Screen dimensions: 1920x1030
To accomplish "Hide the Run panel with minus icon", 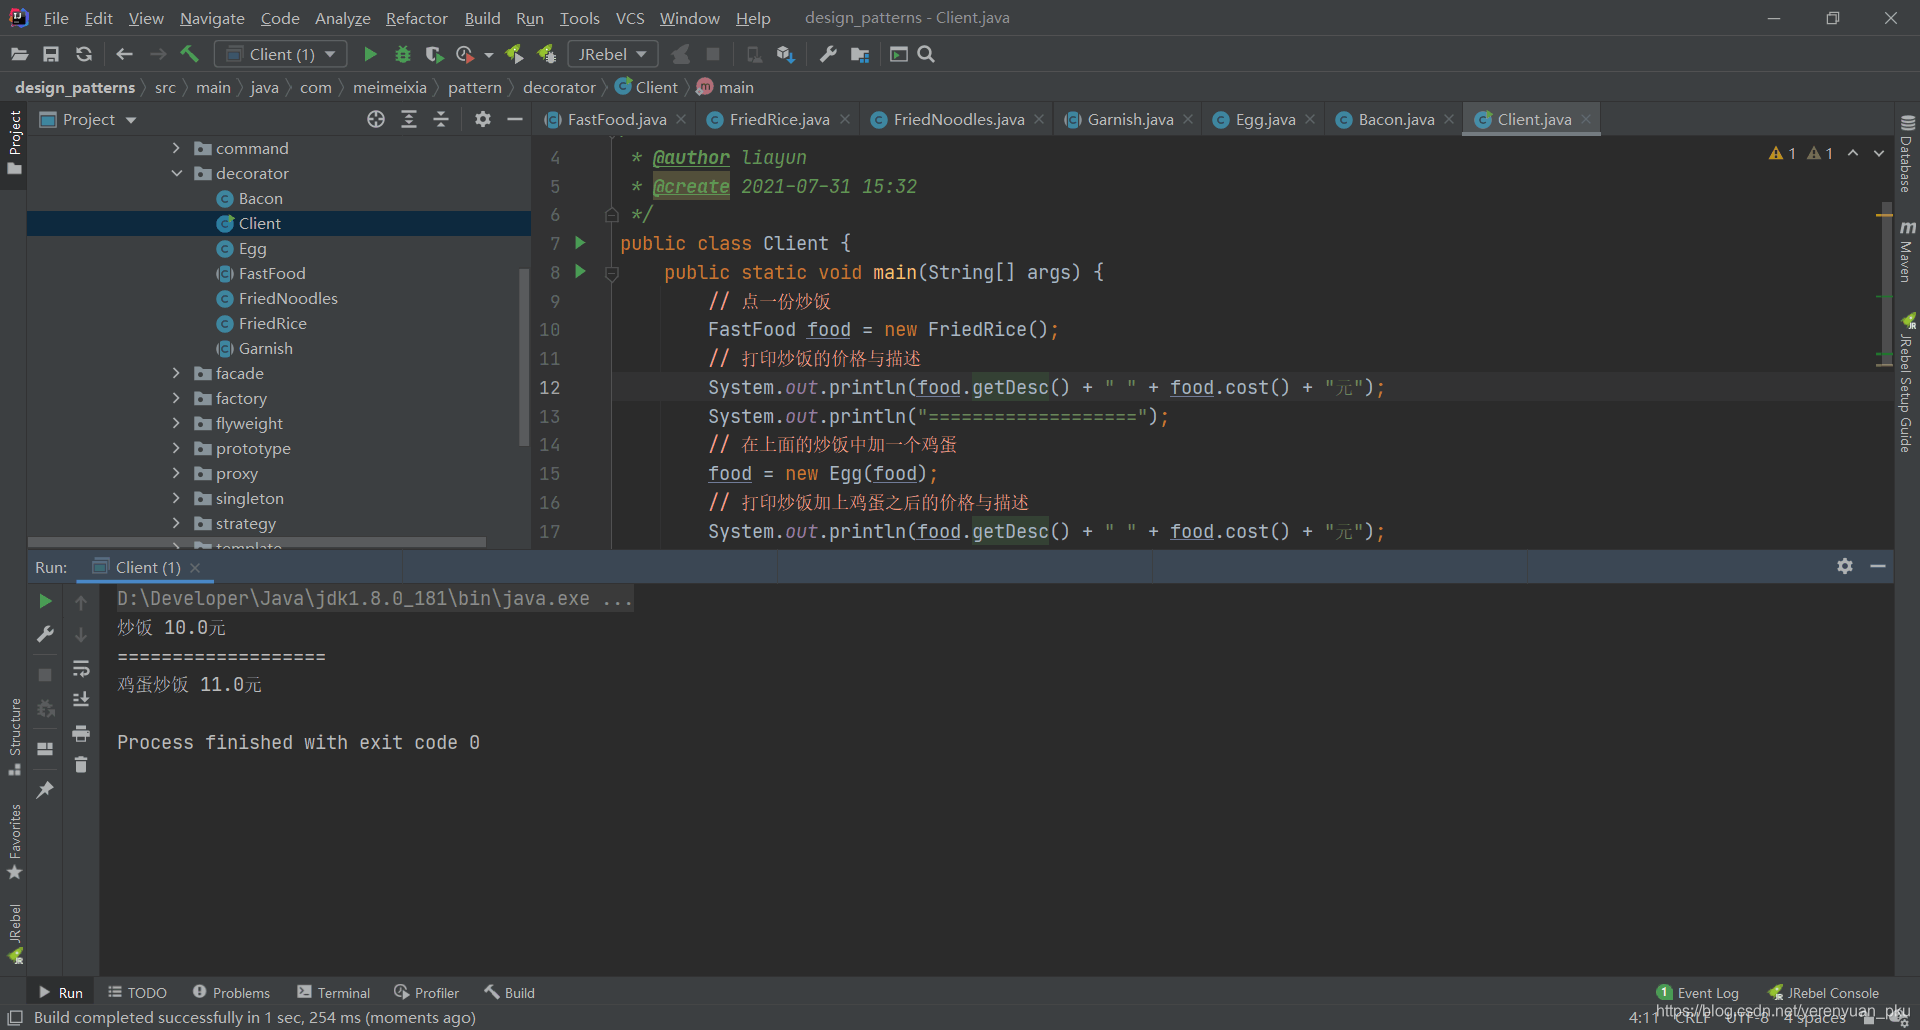I will 1878,566.
